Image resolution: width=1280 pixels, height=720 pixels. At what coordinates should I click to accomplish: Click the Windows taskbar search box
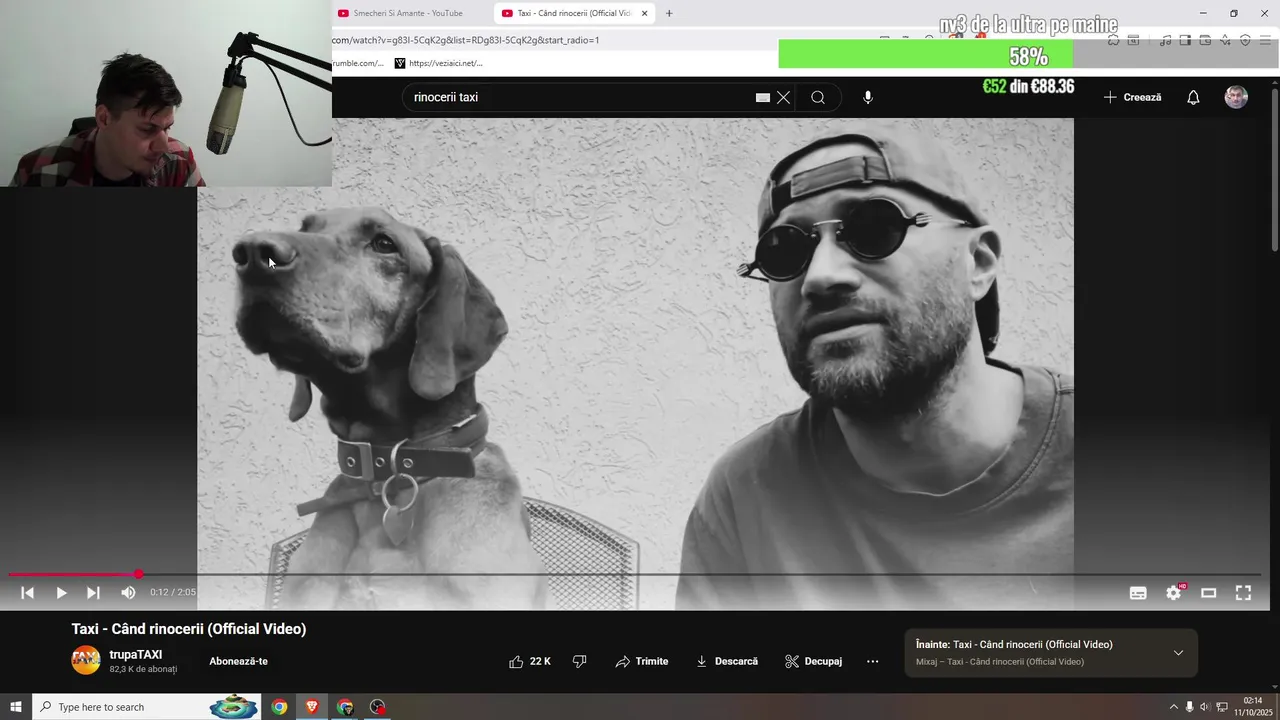pyautogui.click(x=147, y=707)
